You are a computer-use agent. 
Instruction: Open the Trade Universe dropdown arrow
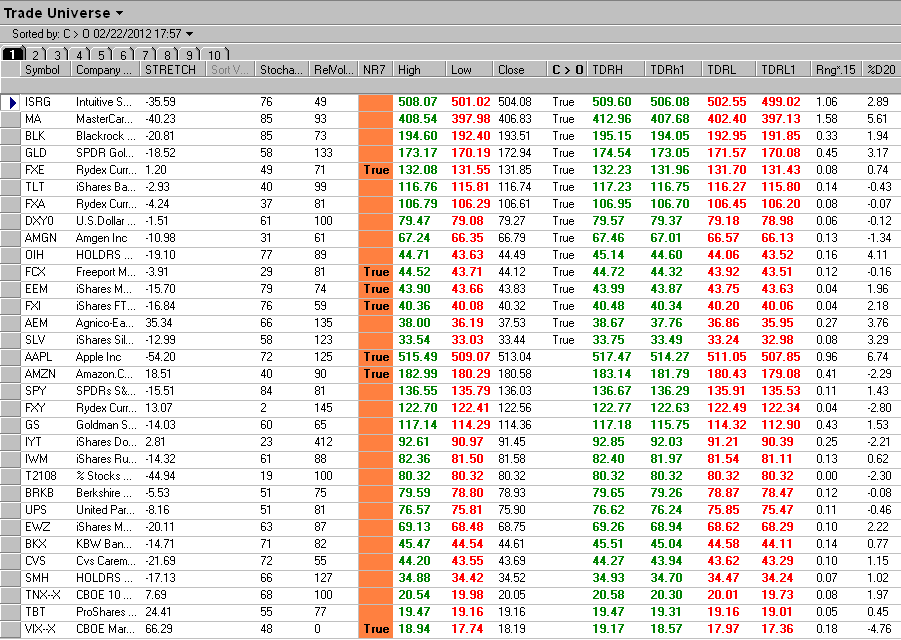[x=119, y=13]
